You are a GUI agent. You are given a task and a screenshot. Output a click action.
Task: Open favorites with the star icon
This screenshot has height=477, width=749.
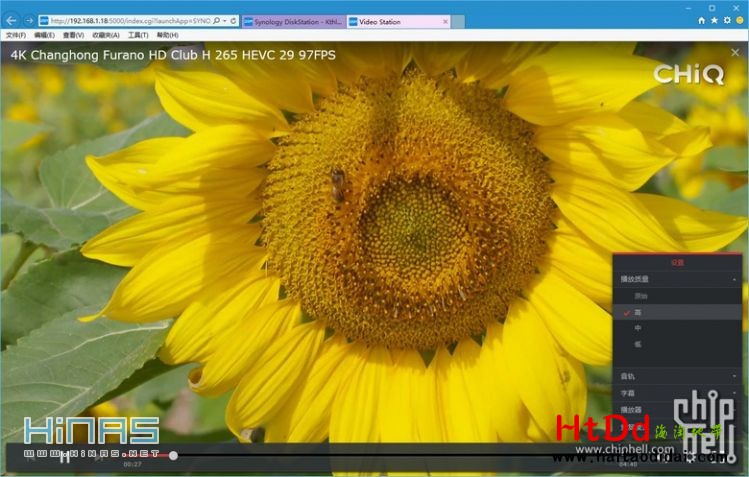tap(714, 21)
